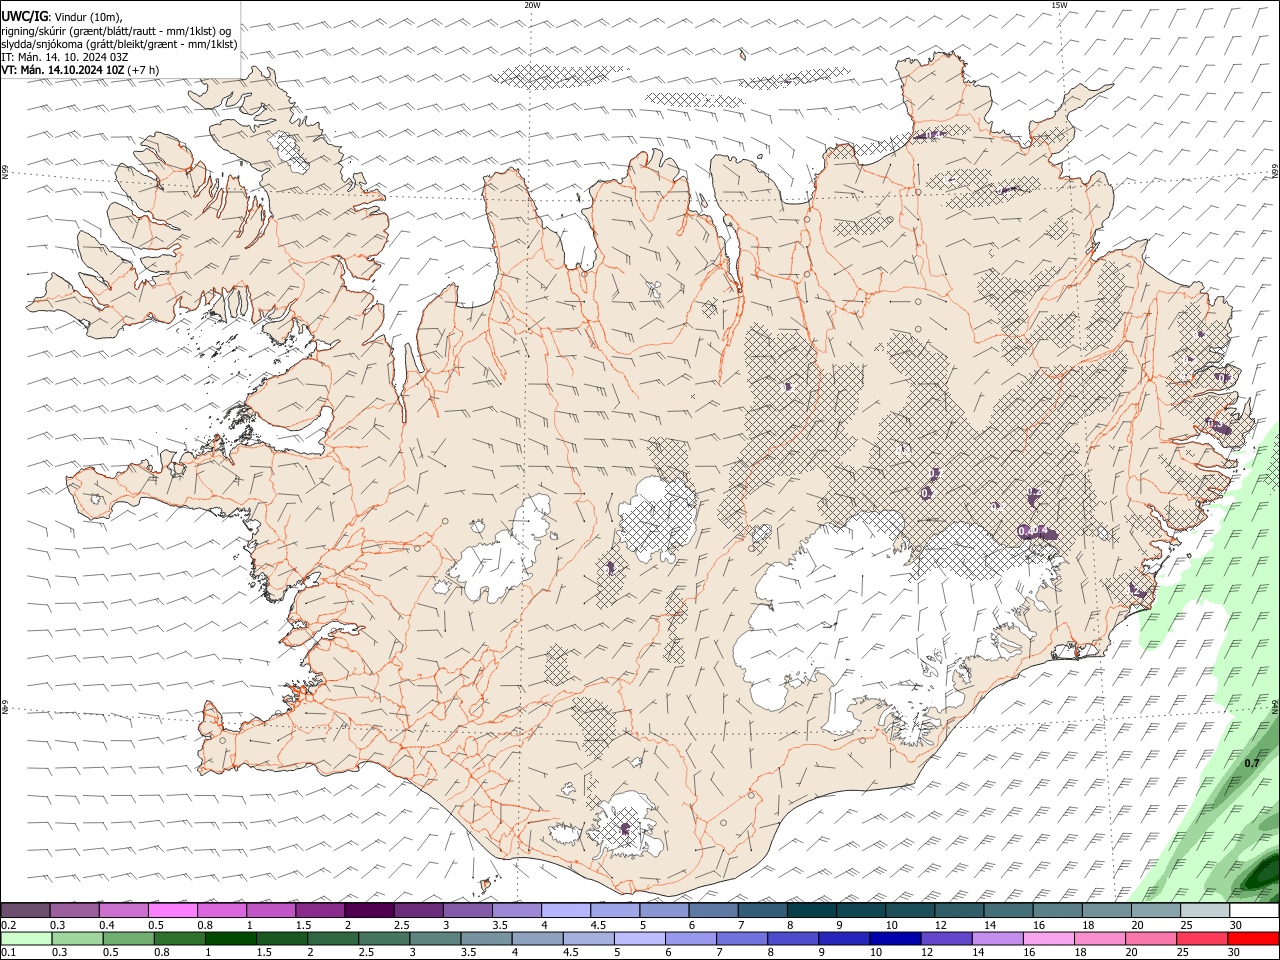The height and width of the screenshot is (960, 1280).
Task: Click the 15W longitude label
Action: pos(1059,5)
